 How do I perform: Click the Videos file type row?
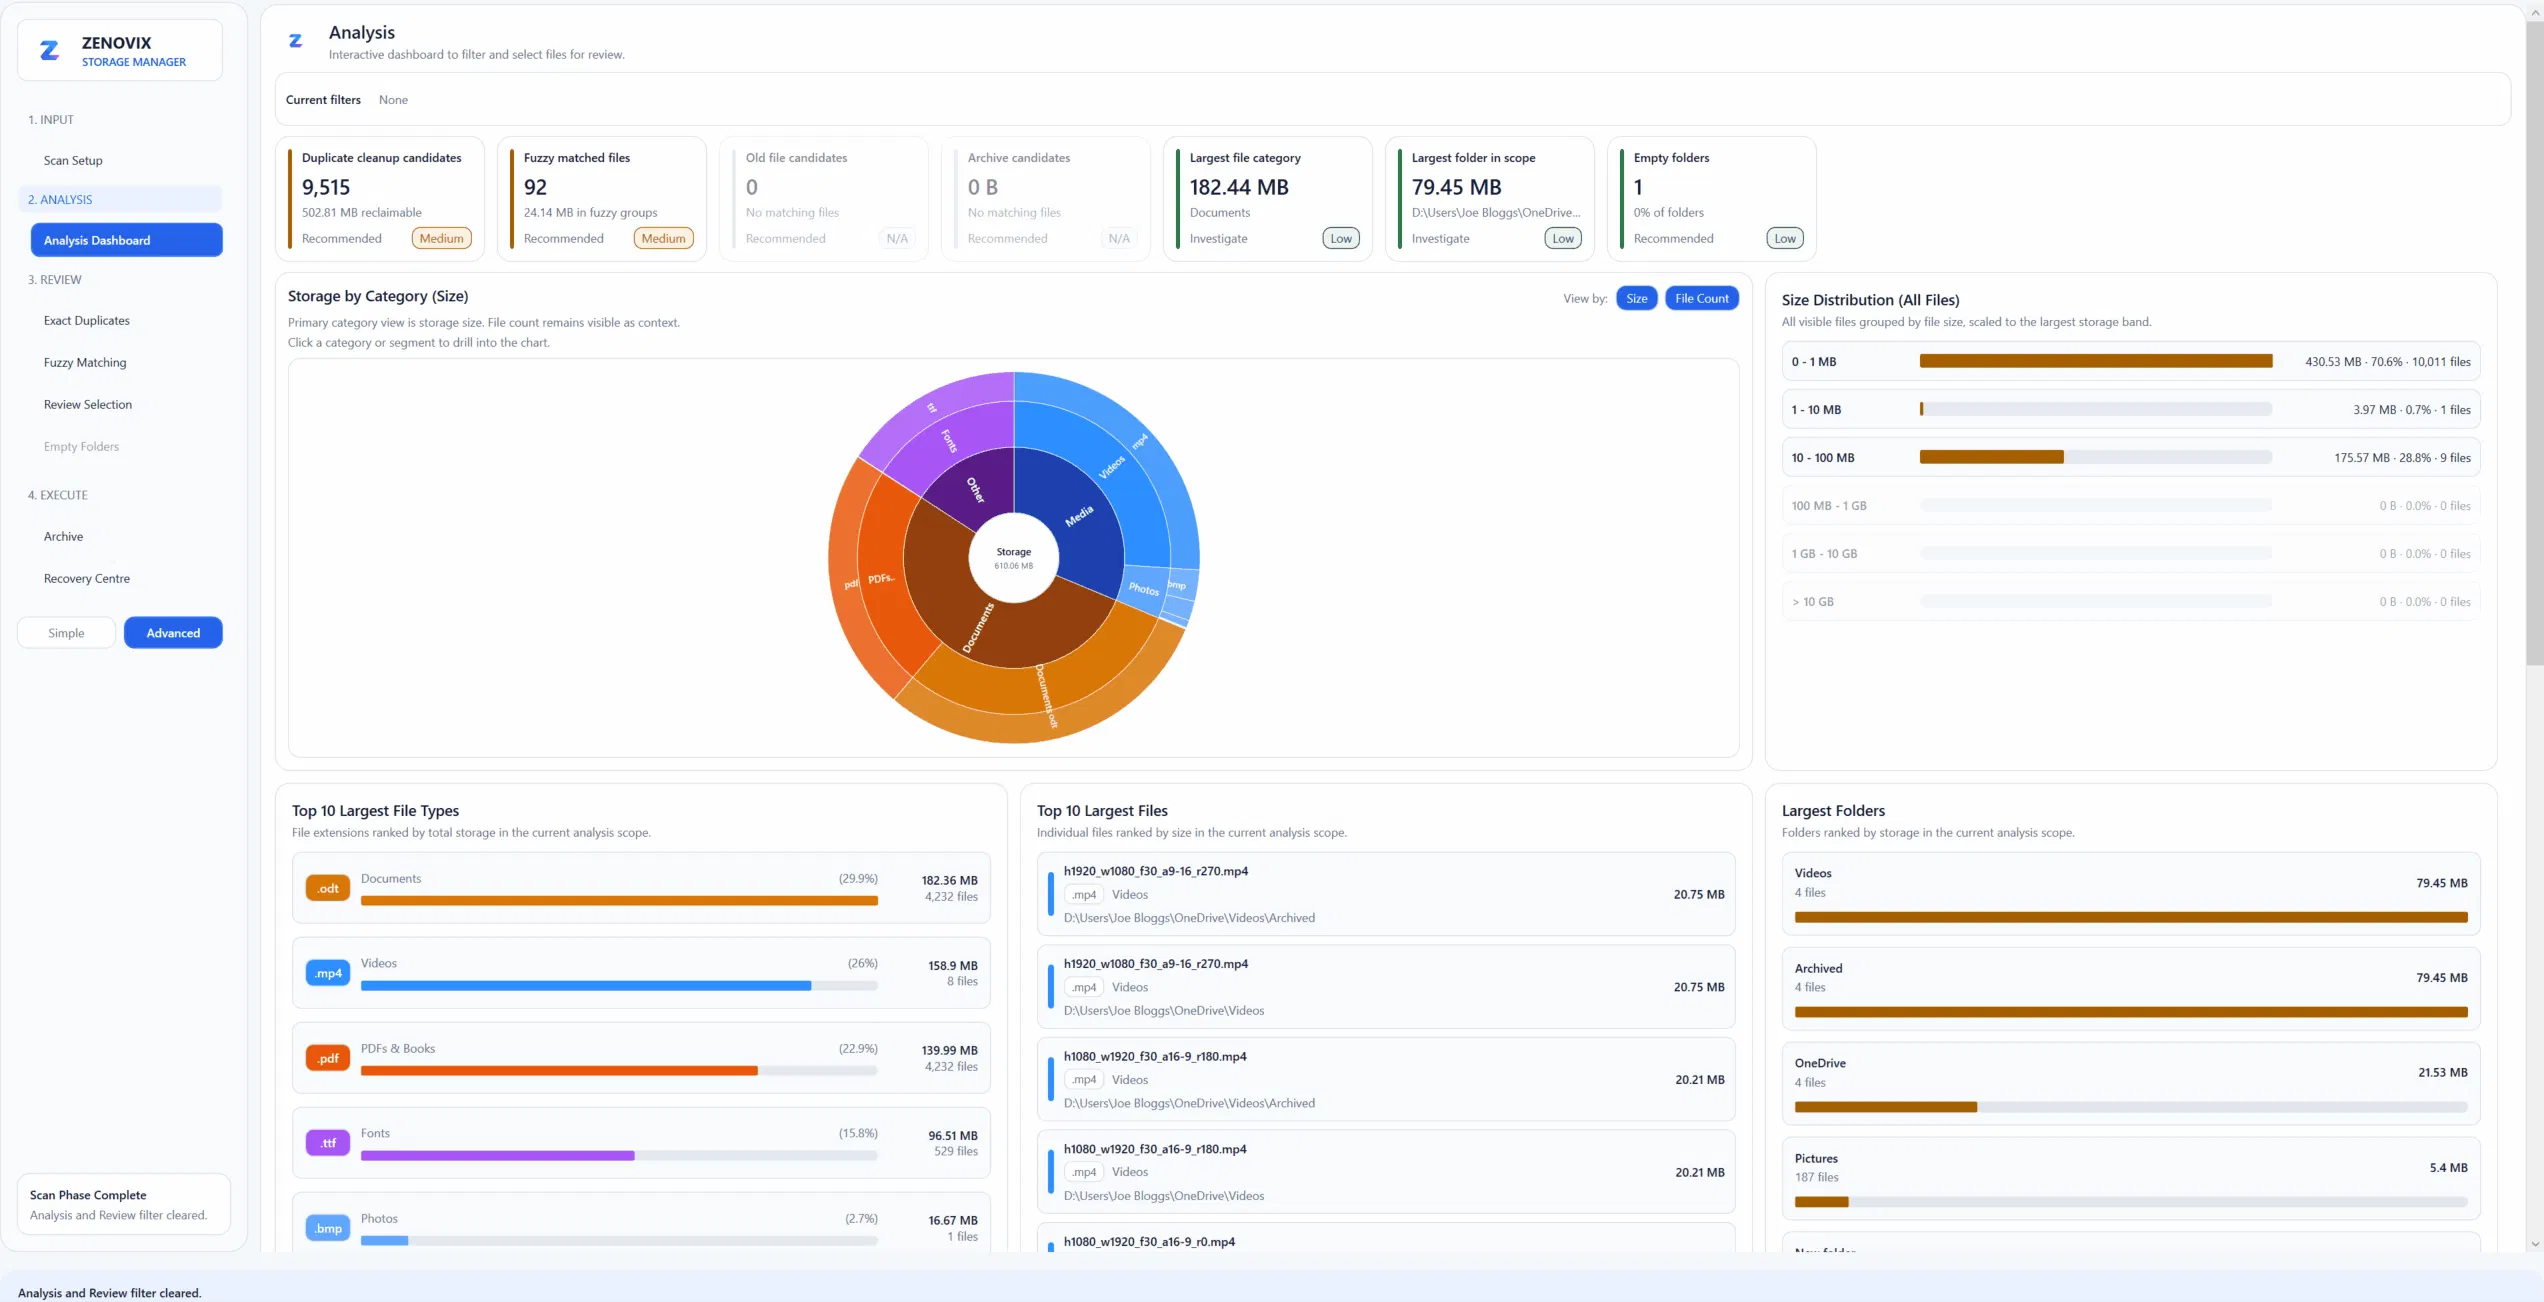641,973
